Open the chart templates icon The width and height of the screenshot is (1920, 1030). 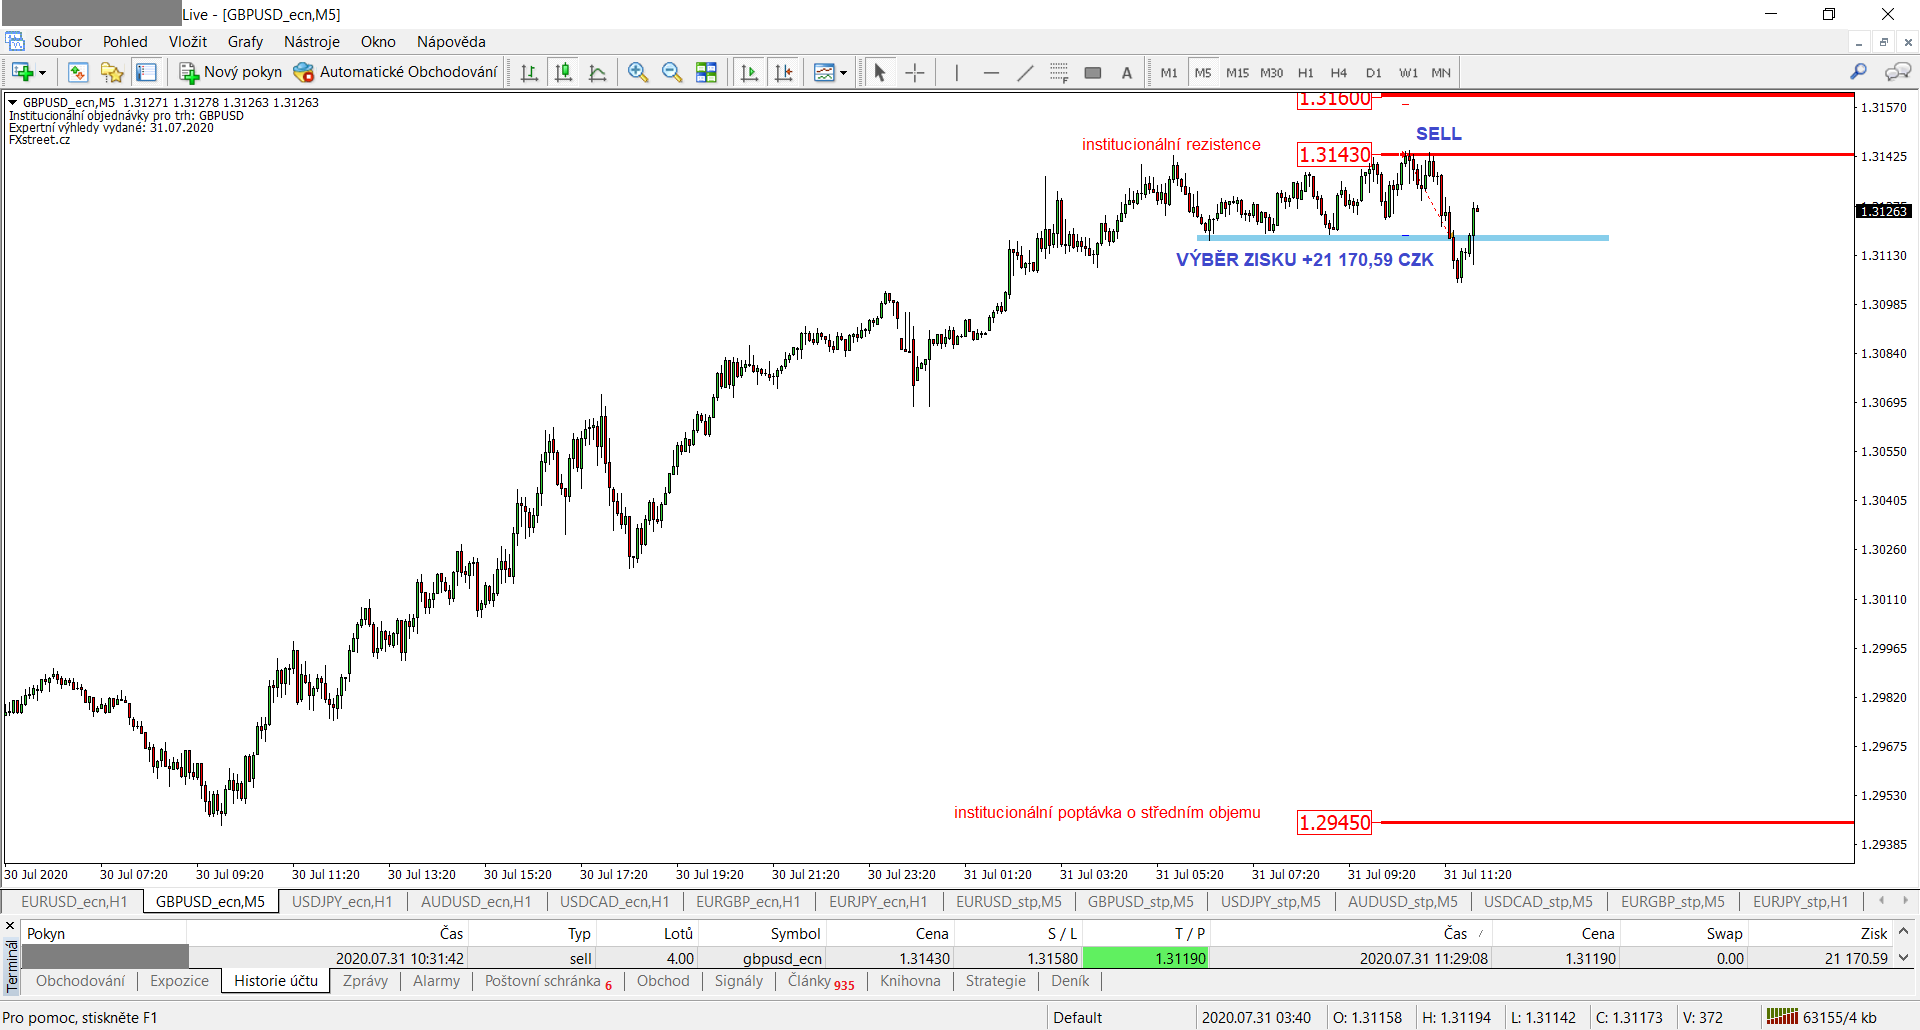(x=824, y=72)
